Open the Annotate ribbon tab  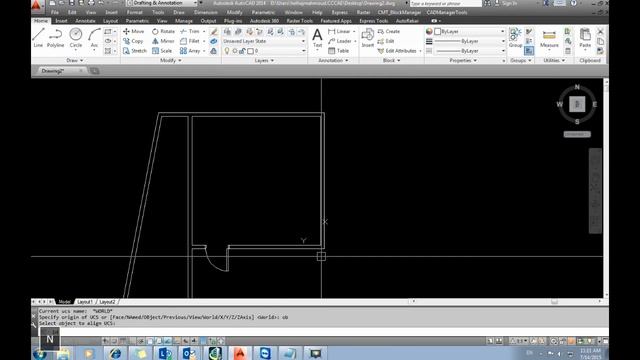pos(85,21)
